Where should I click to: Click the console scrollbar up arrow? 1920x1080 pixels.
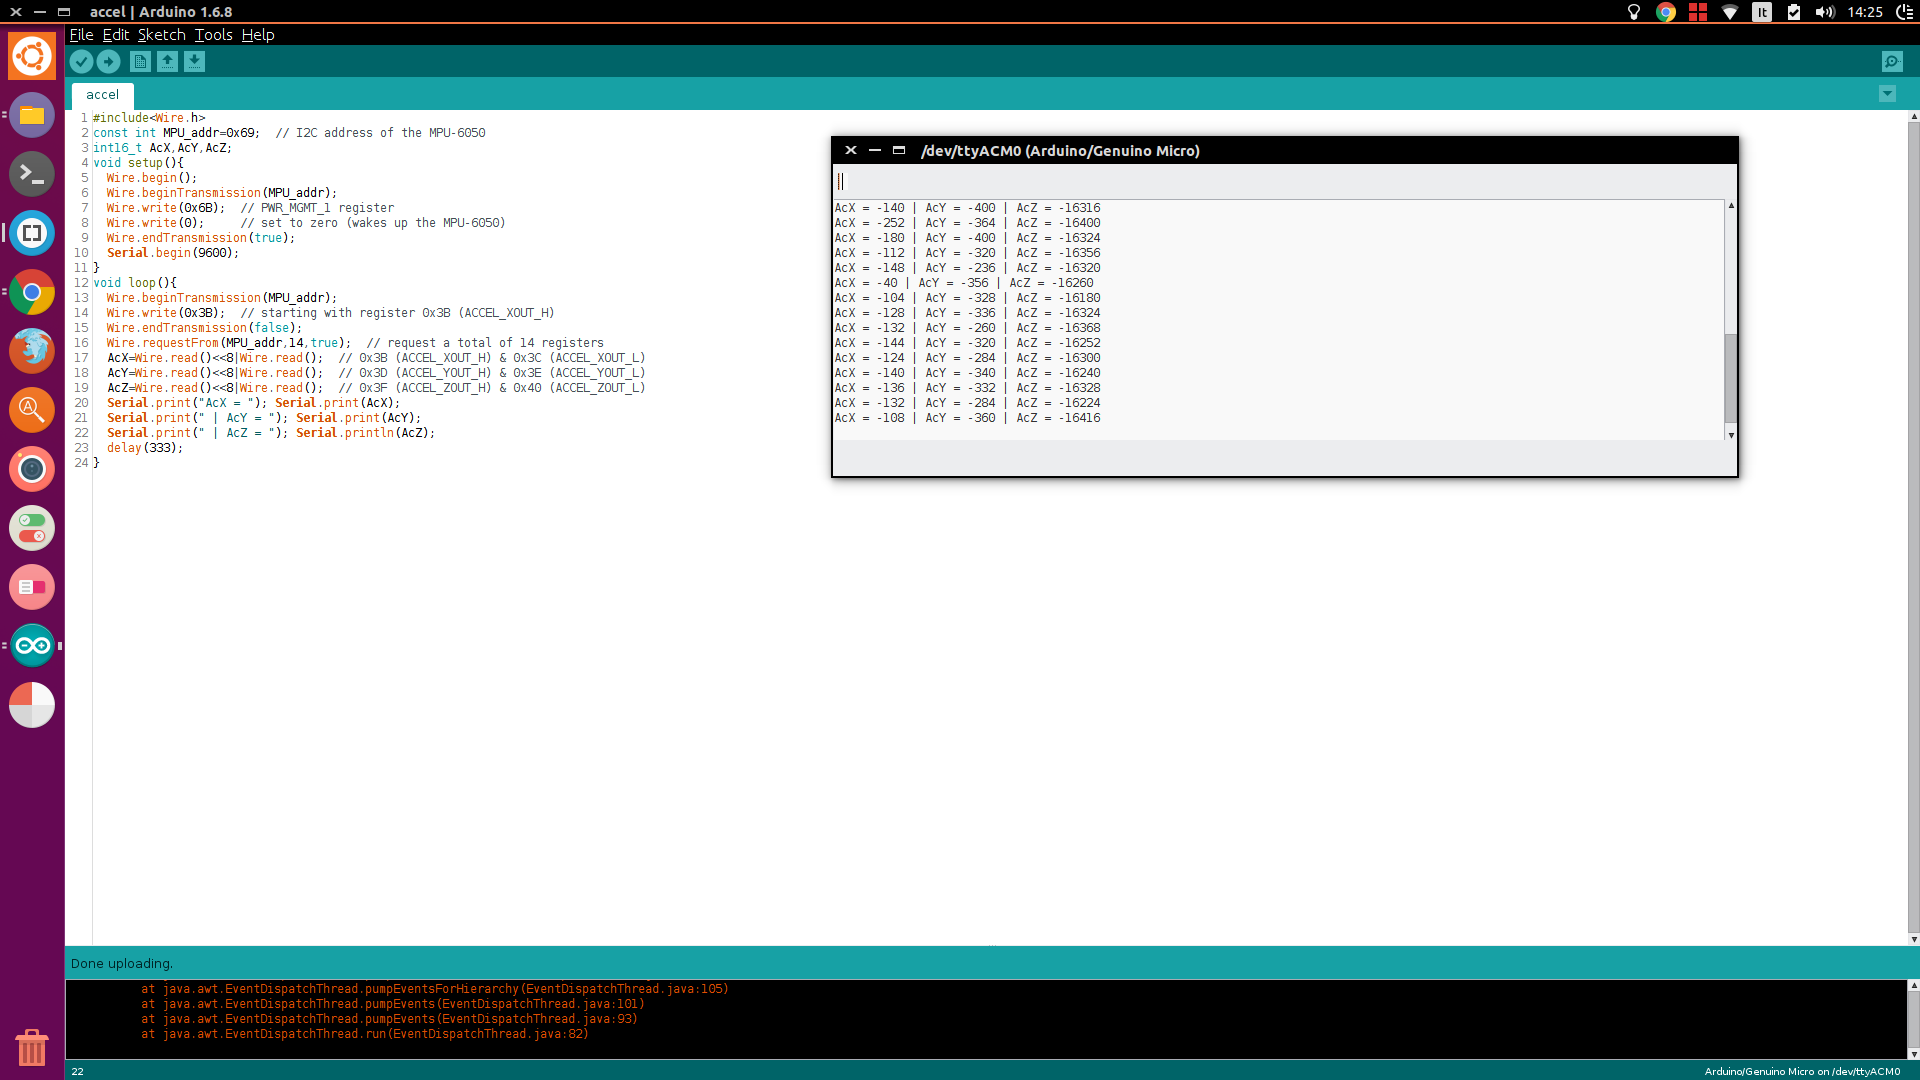tap(1913, 986)
